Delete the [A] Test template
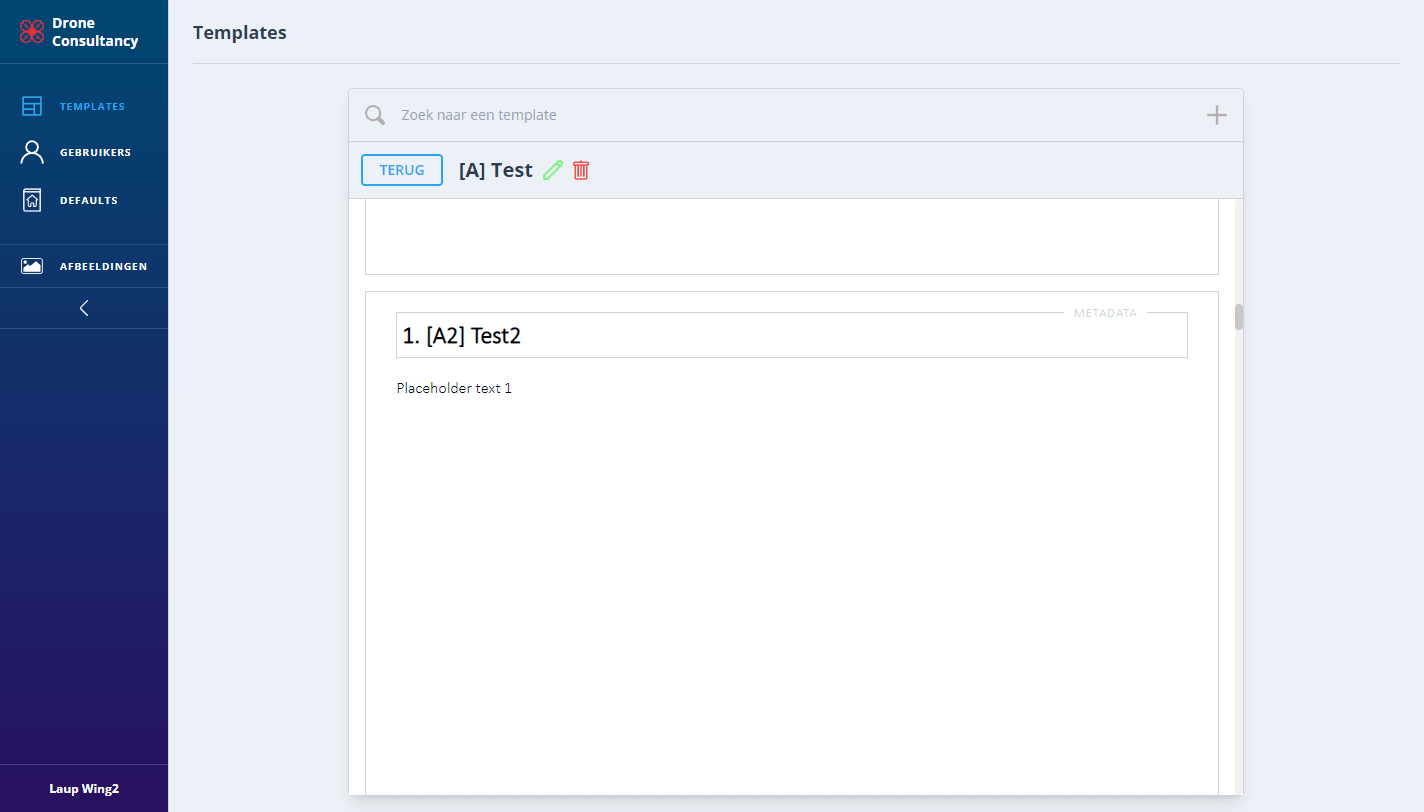 tap(581, 170)
